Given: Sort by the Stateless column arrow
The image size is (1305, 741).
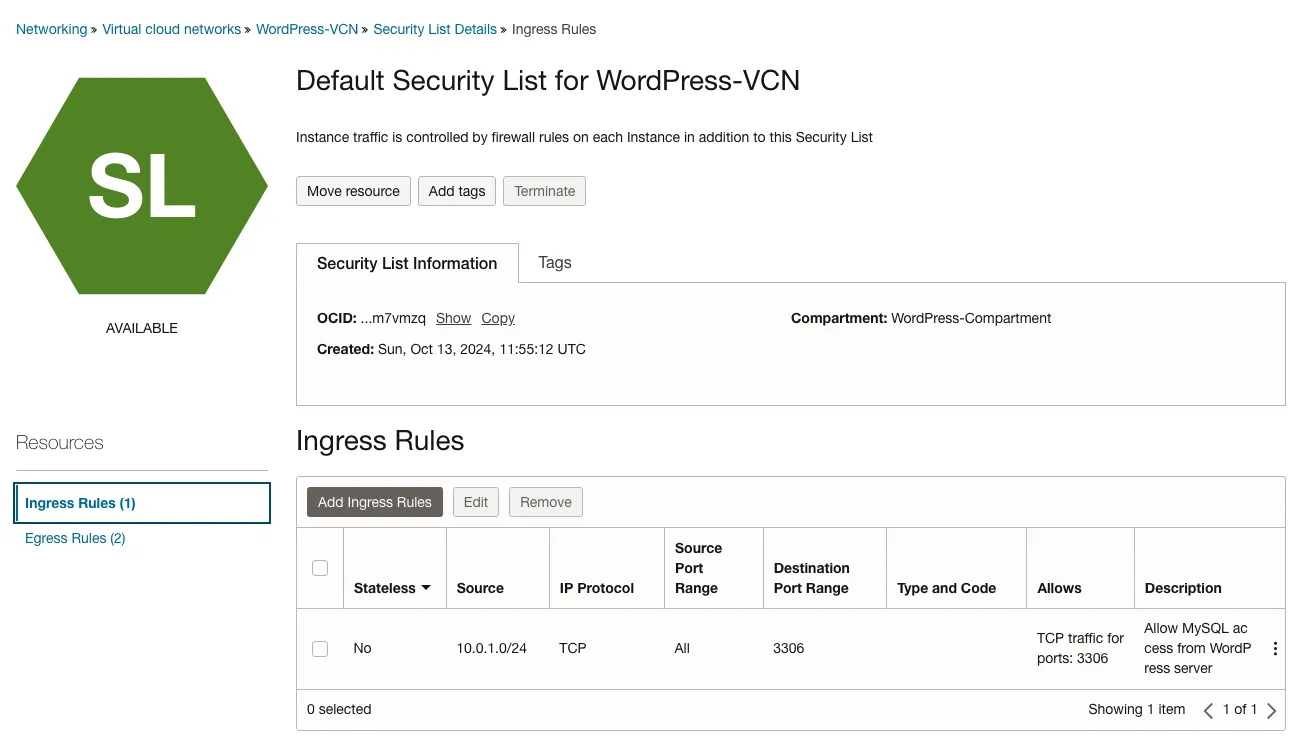Looking at the screenshot, I should [426, 588].
